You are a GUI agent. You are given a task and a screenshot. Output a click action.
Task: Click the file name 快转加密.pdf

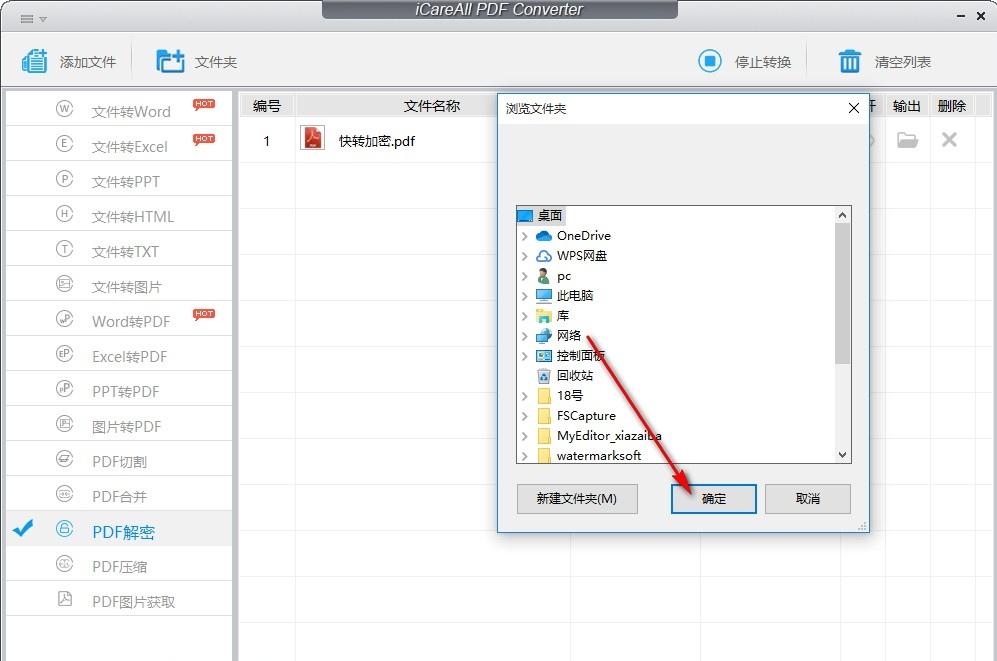(376, 141)
